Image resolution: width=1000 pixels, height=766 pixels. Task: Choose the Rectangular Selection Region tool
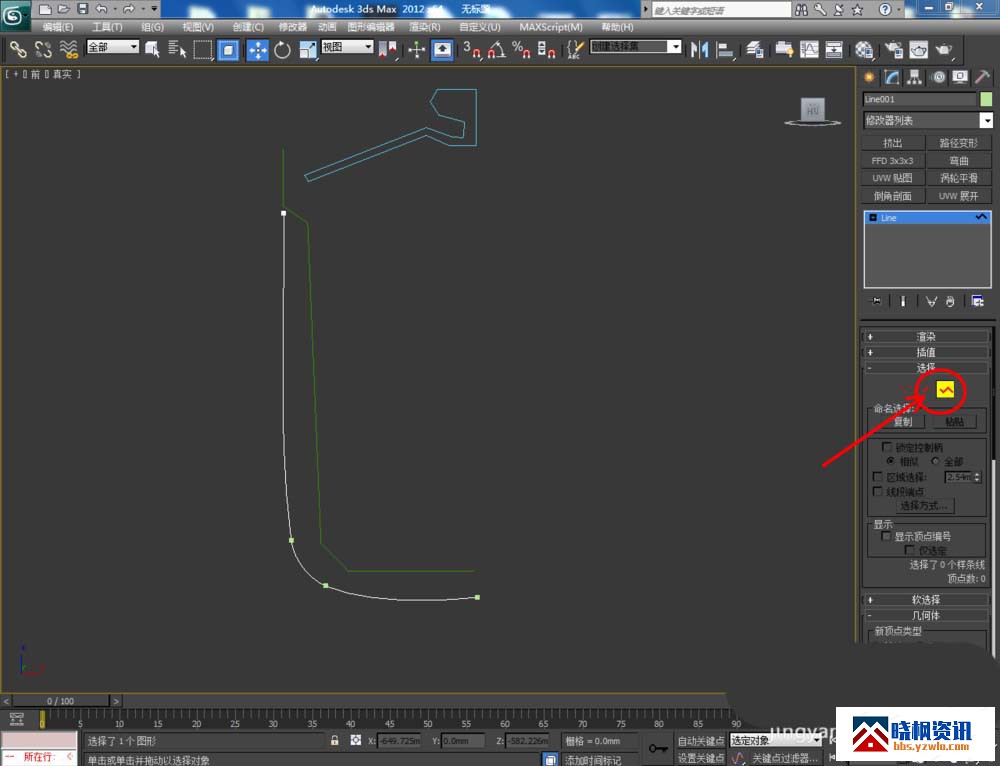(x=203, y=49)
